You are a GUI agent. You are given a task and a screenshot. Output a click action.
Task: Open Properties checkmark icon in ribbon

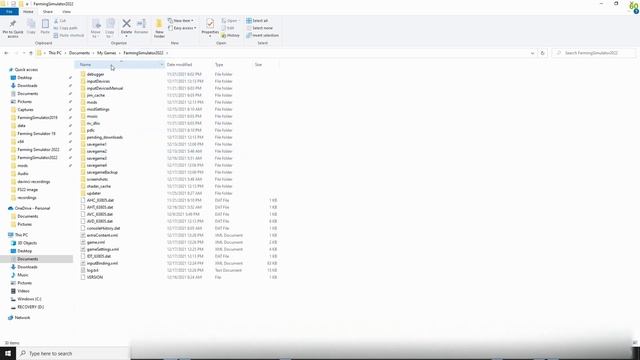210,24
